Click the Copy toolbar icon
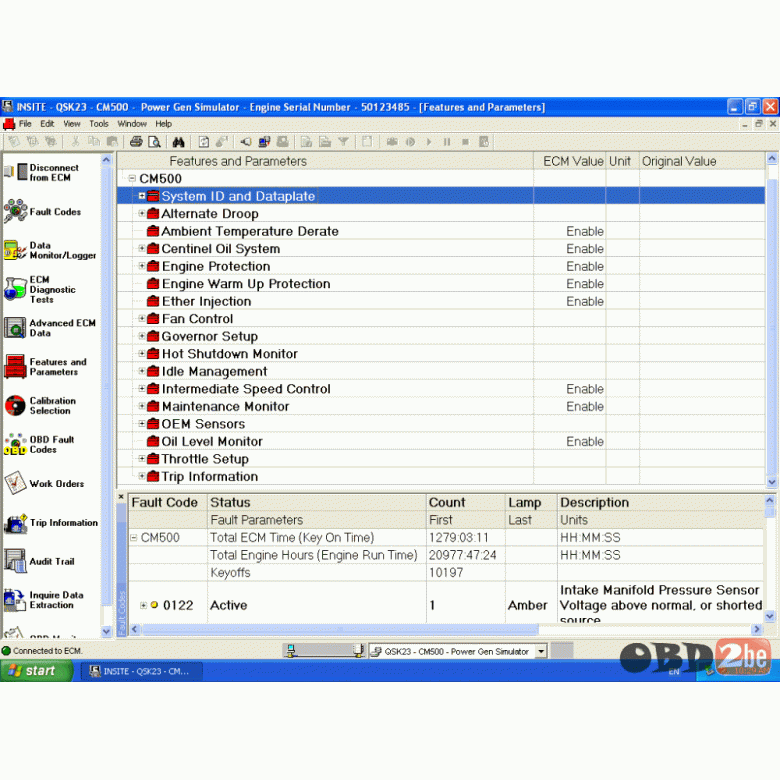 click(94, 142)
